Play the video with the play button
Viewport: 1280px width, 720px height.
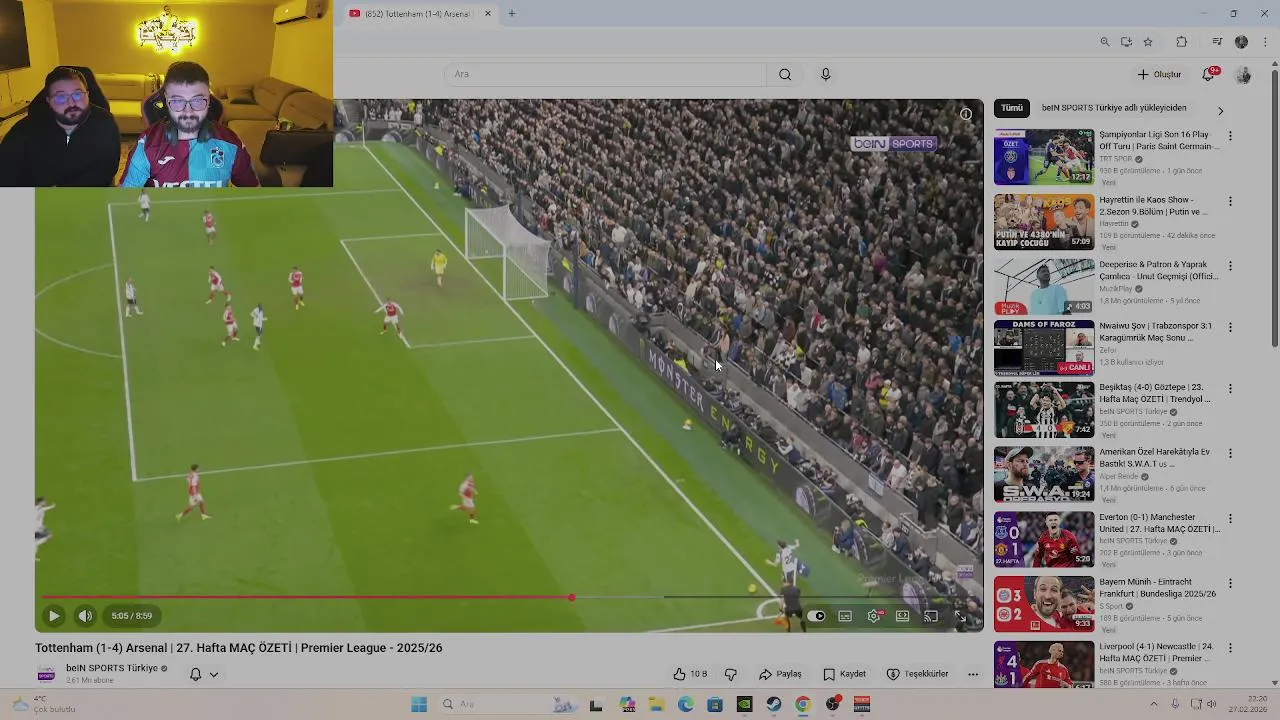pyautogui.click(x=54, y=616)
